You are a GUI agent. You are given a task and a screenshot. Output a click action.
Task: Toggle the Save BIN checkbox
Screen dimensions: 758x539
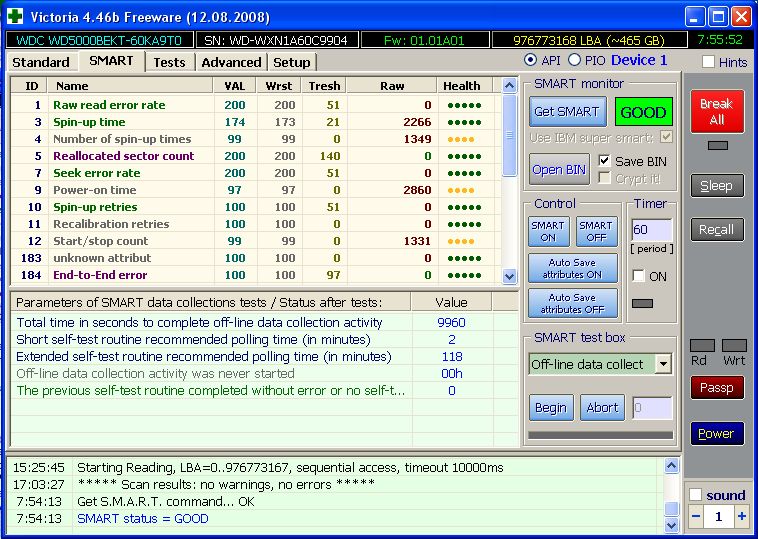pyautogui.click(x=604, y=161)
